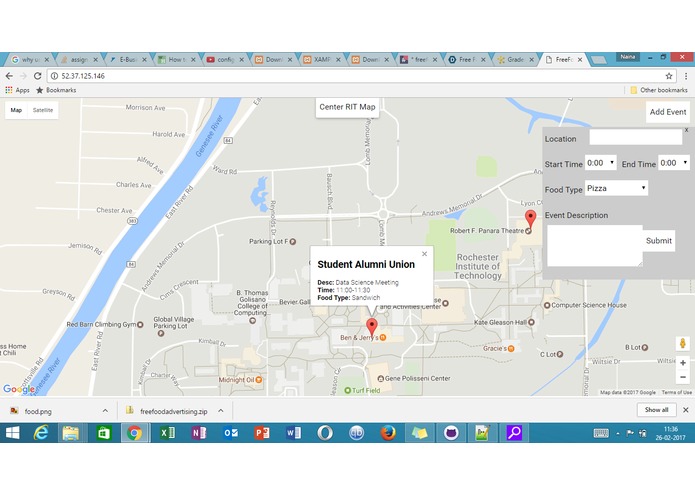695x494 pixels.
Task: Close the downloads bar
Action: pyautogui.click(x=686, y=410)
